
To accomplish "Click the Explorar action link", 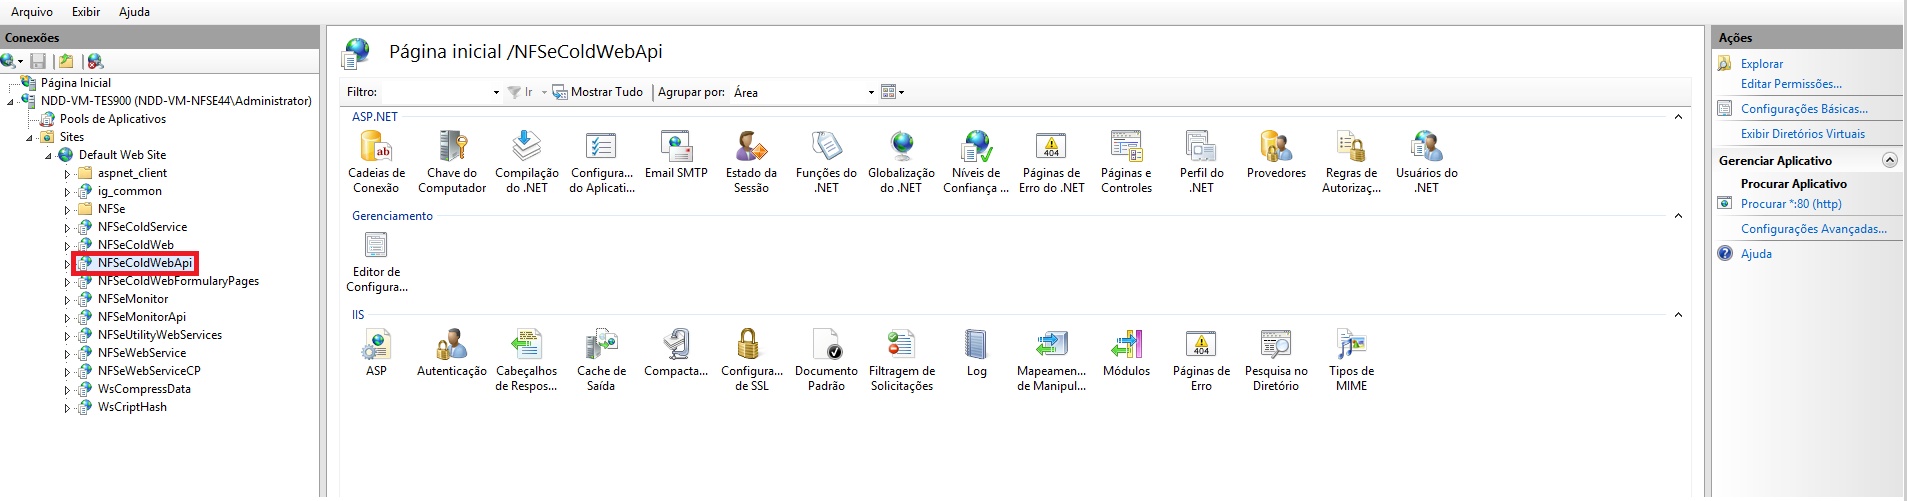I will [1761, 64].
